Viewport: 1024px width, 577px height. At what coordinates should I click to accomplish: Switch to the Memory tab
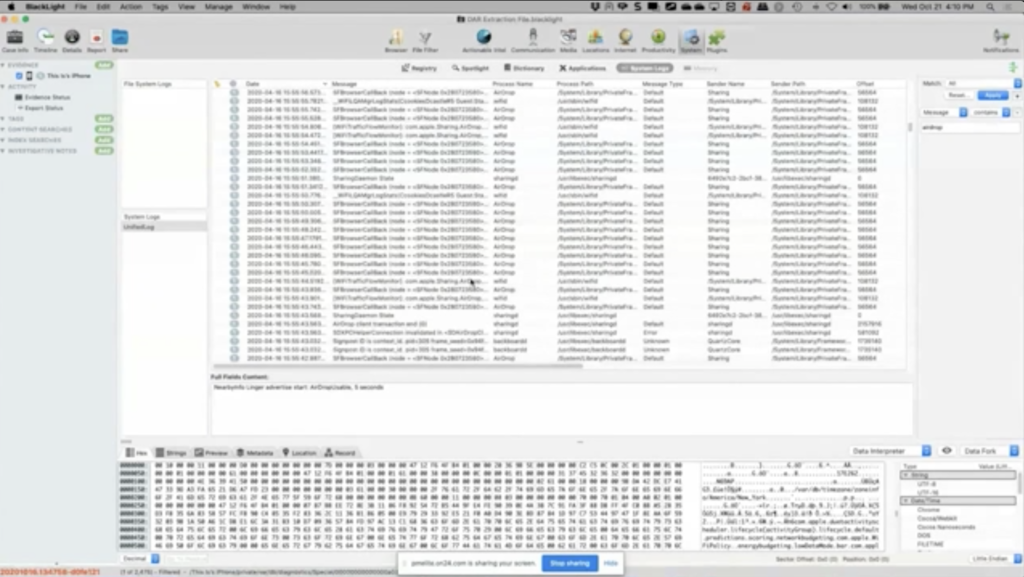pyautogui.click(x=700, y=68)
